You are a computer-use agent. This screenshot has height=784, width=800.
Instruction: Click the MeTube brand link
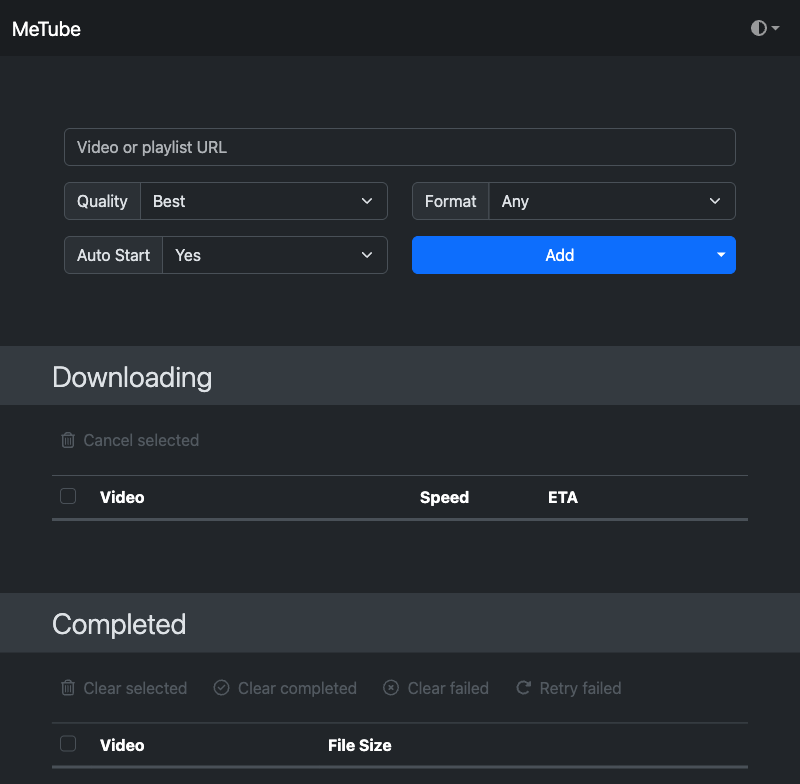point(46,29)
